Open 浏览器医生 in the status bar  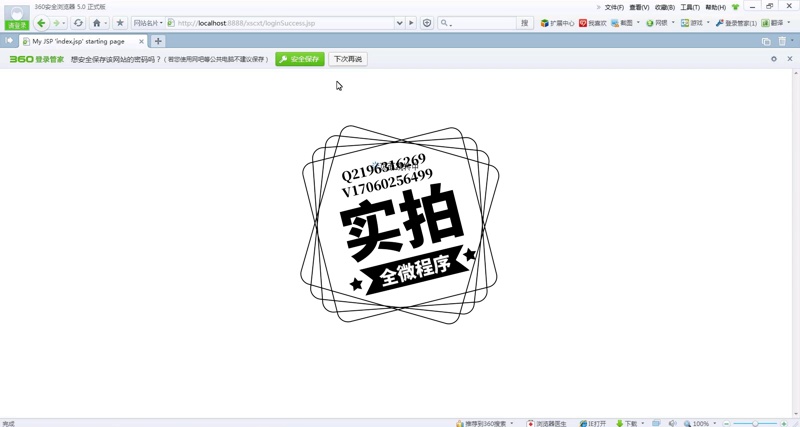[547, 423]
